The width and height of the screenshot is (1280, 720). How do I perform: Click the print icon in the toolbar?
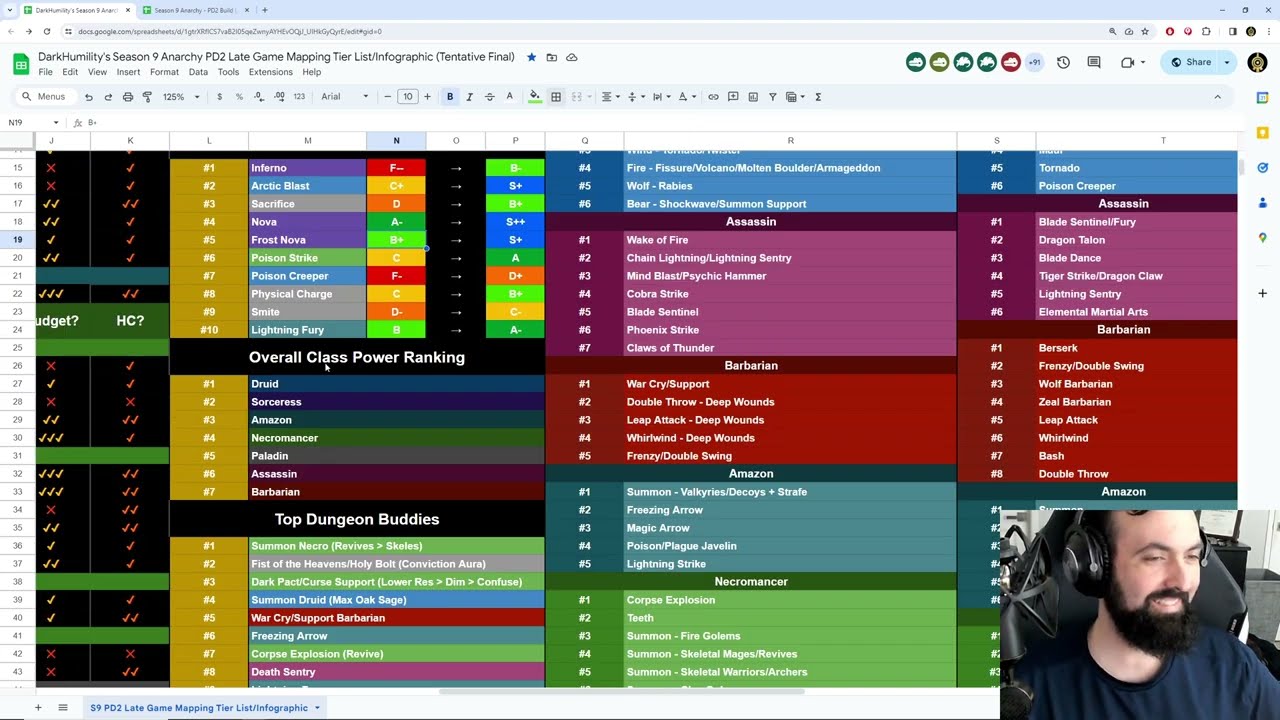tap(128, 97)
